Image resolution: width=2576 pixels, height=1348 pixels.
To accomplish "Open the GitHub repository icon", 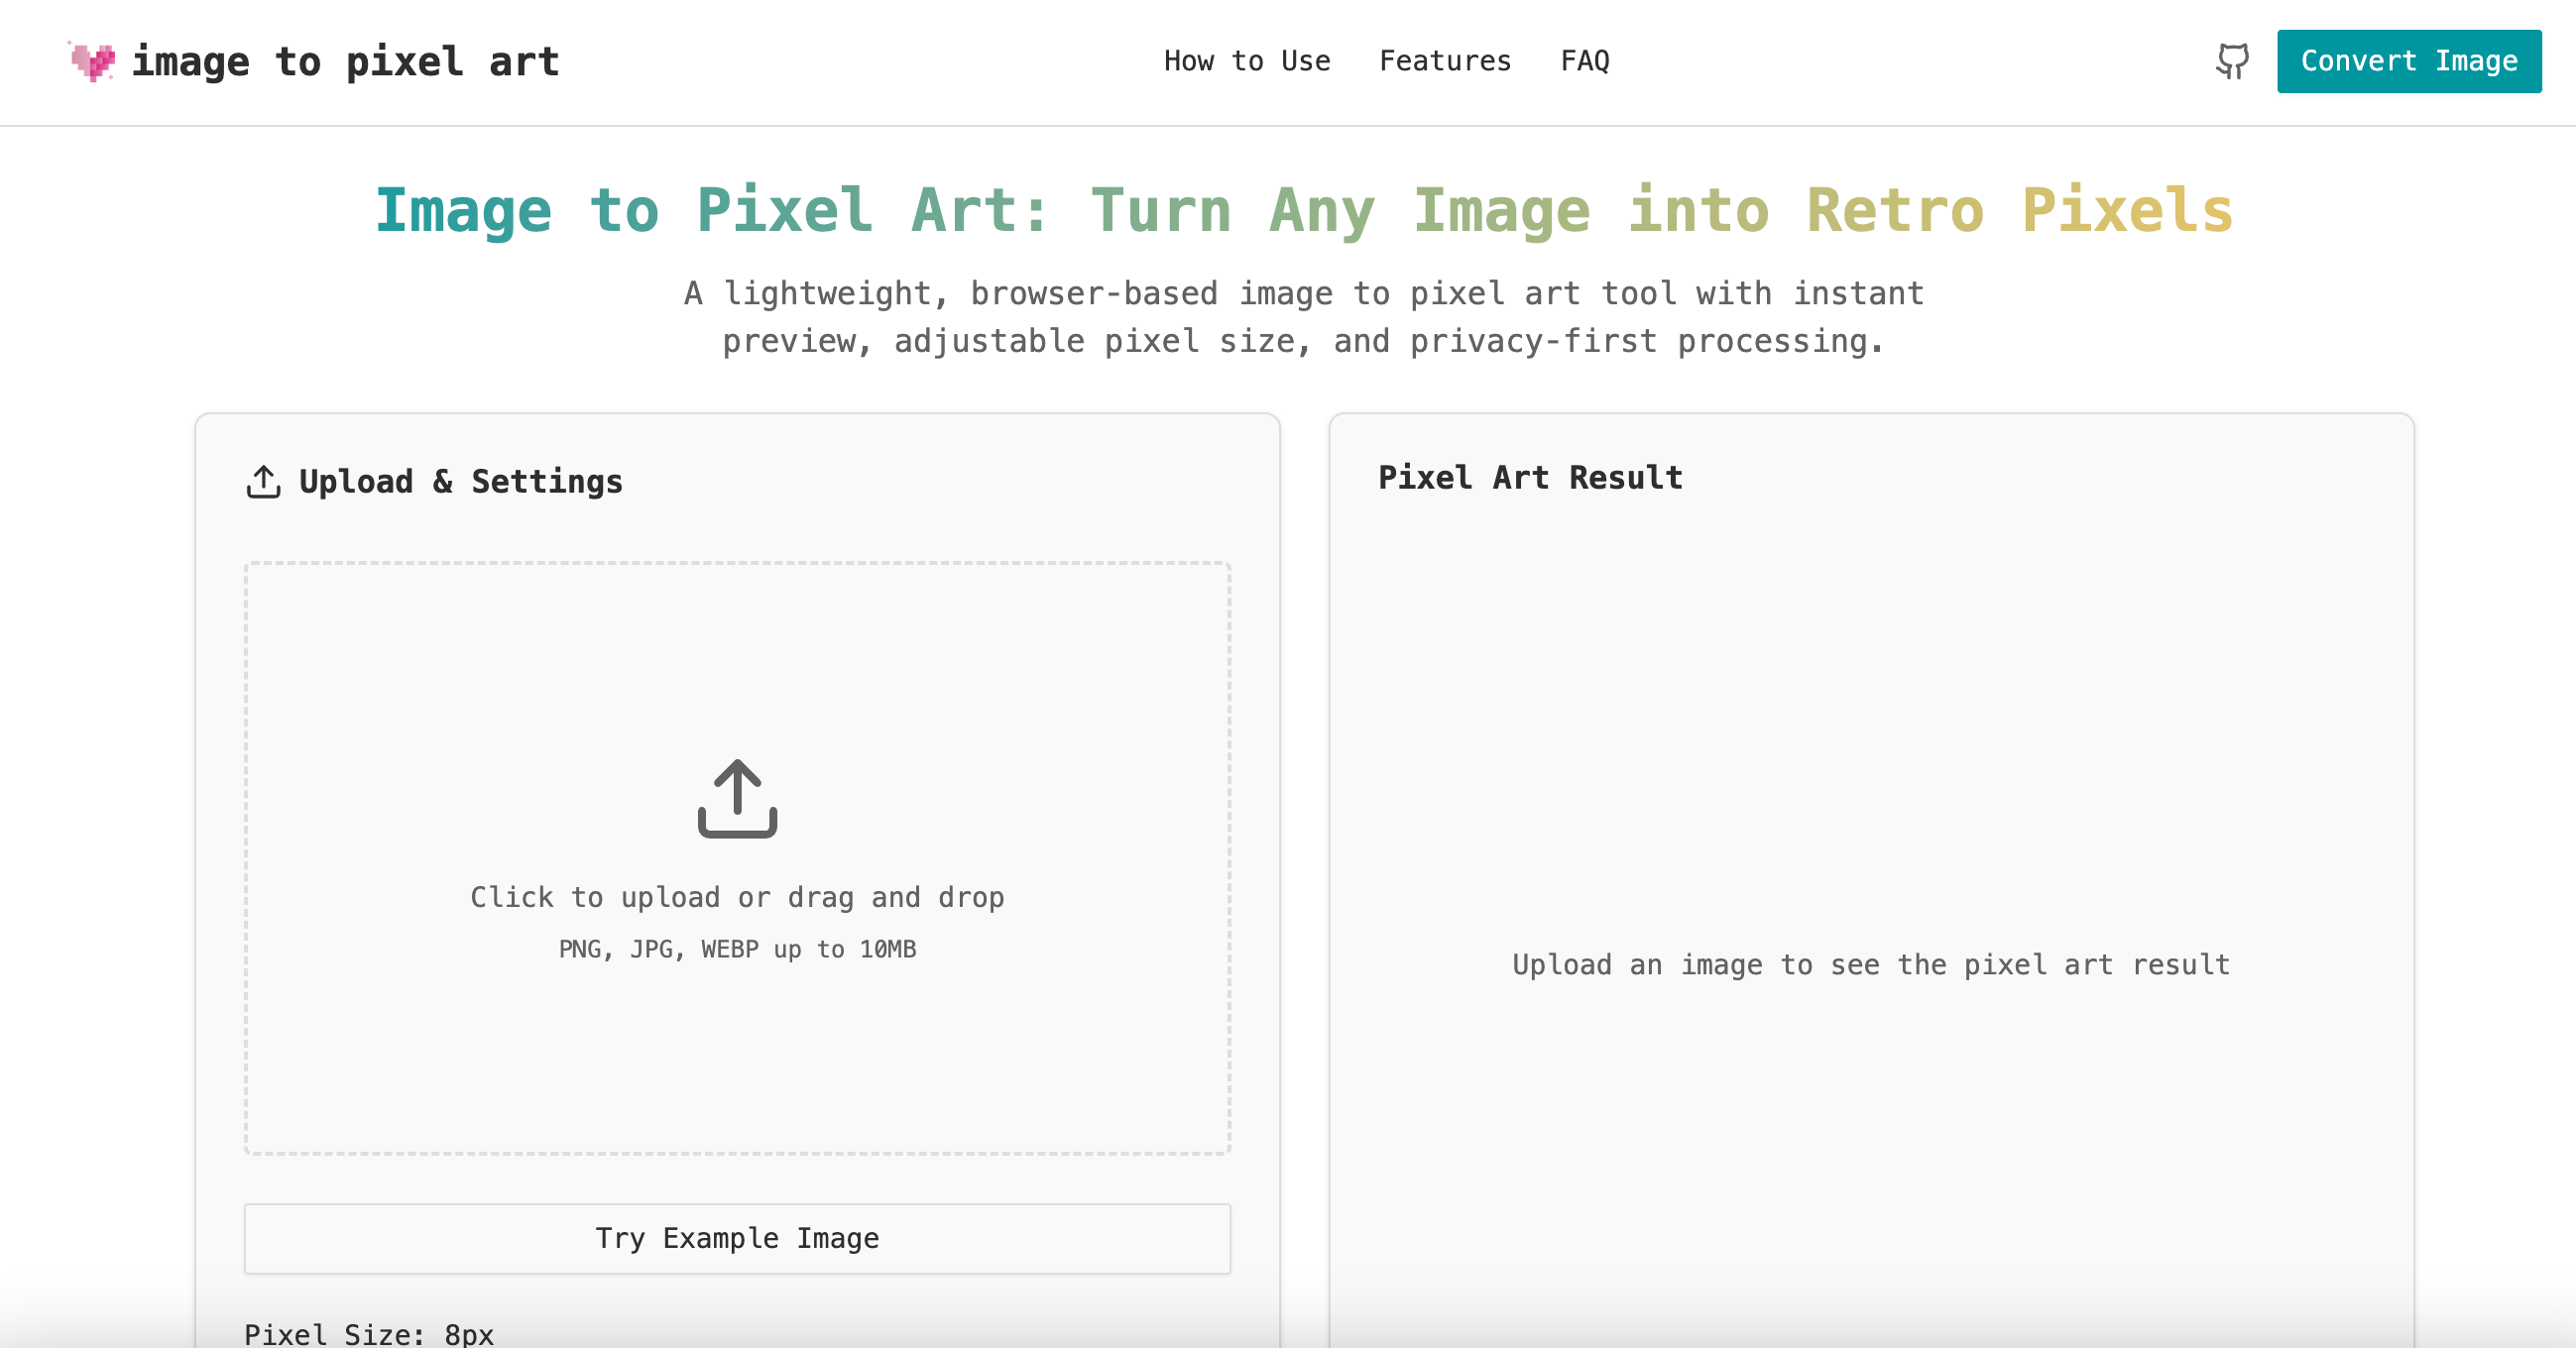I will (2232, 61).
